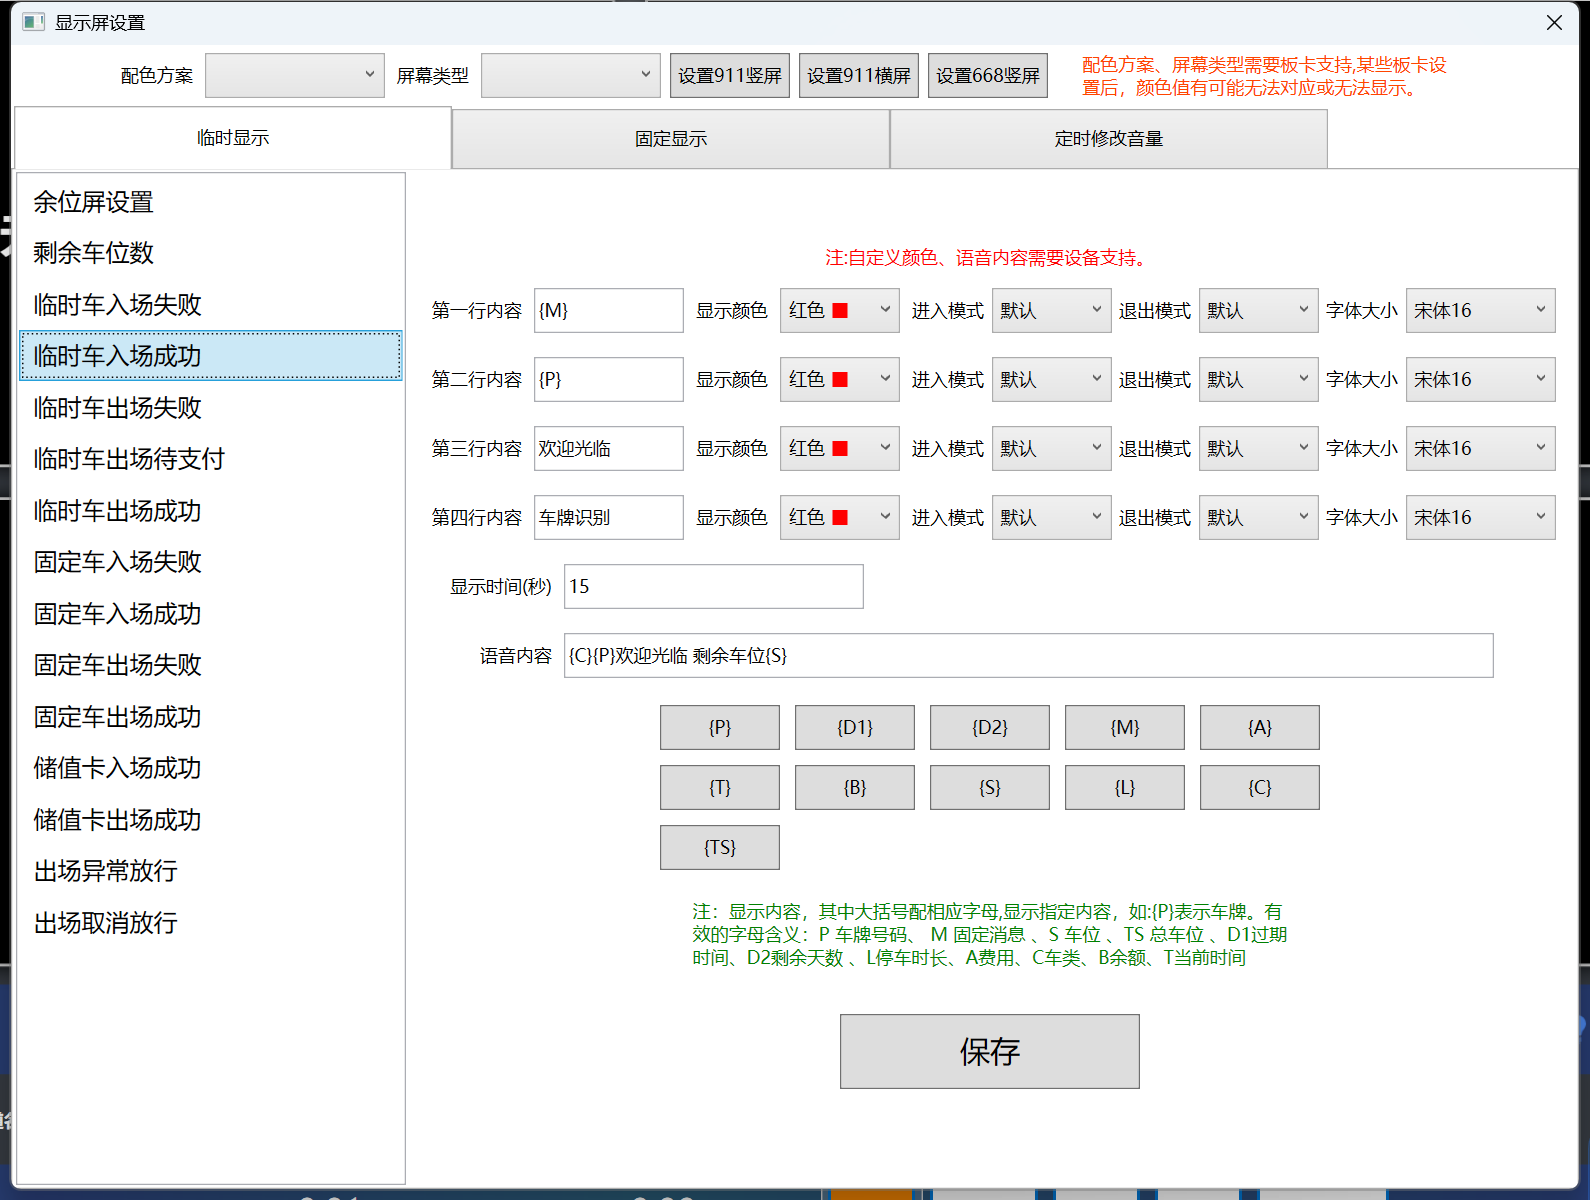The width and height of the screenshot is (1590, 1200).
Task: Insert the {L} duration placeholder
Action: pyautogui.click(x=1125, y=787)
